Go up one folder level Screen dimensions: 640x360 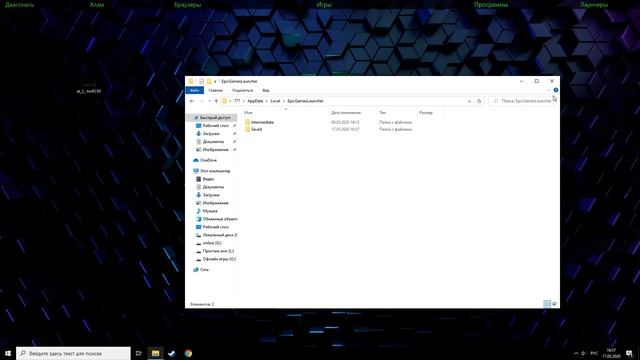click(216, 101)
